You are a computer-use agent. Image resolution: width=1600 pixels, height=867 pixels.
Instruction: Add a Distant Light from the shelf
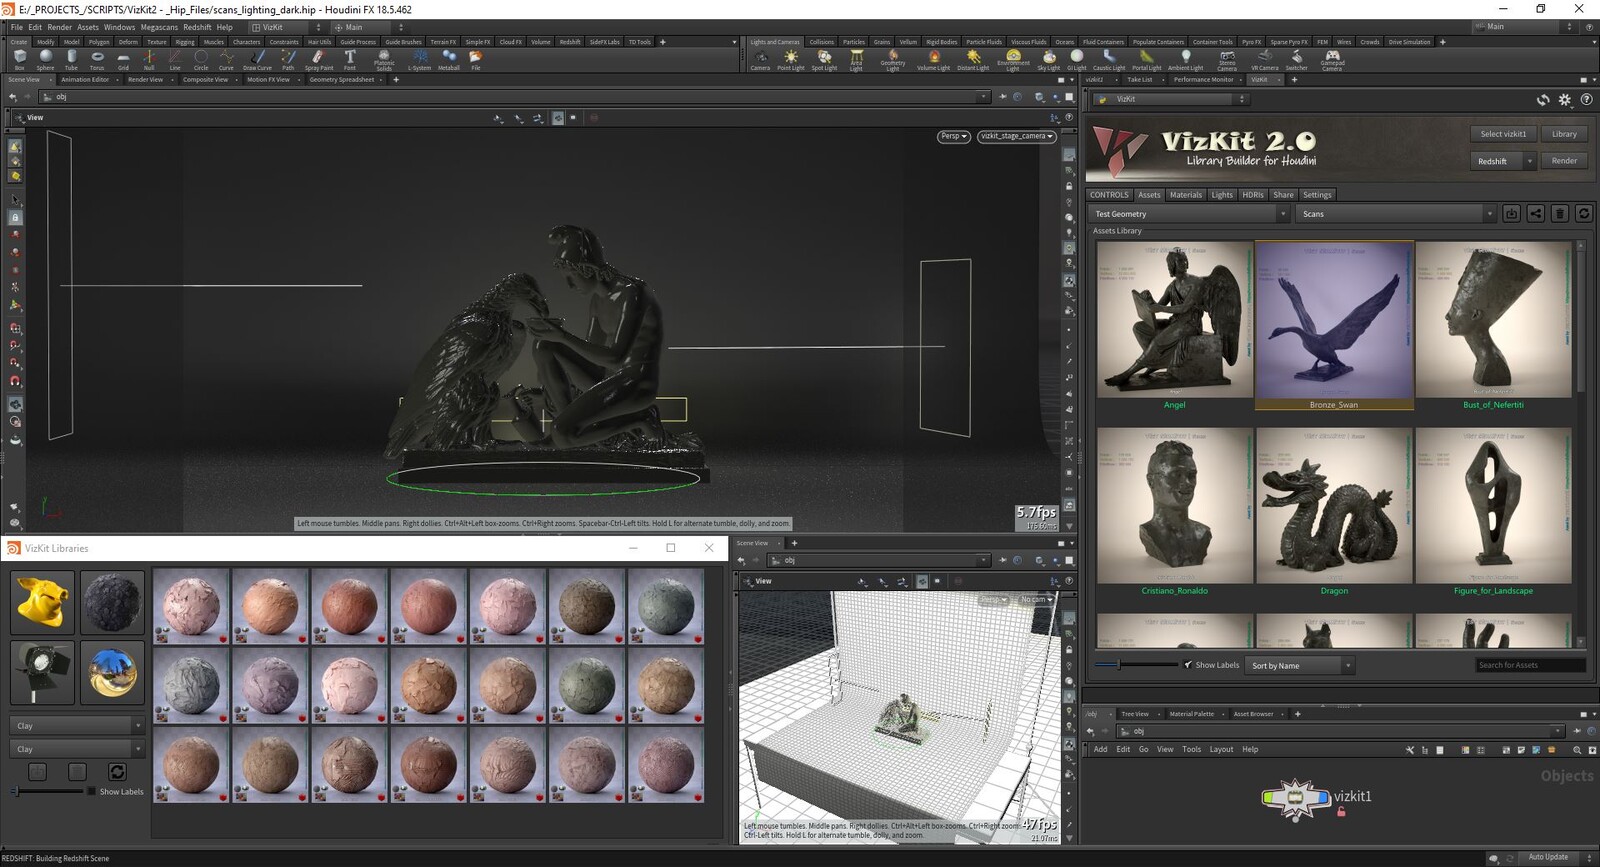click(x=973, y=60)
